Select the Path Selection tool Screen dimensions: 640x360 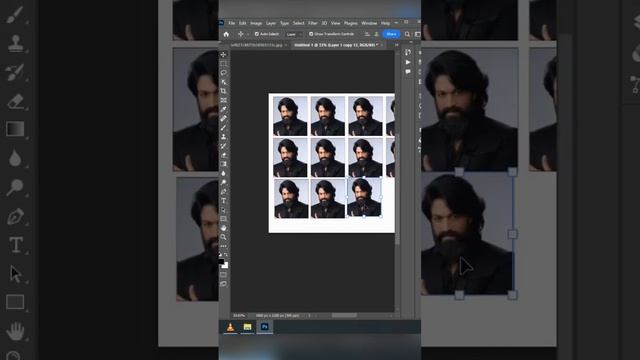click(x=223, y=210)
